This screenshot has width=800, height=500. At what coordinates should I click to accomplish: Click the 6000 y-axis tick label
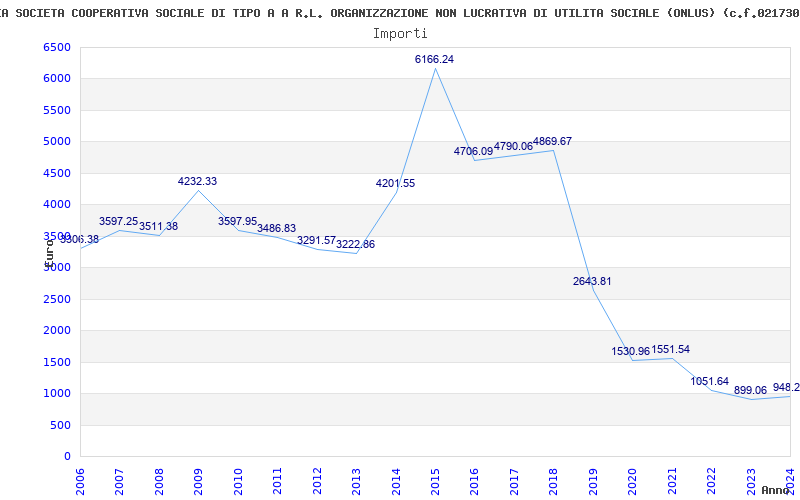pos(57,79)
